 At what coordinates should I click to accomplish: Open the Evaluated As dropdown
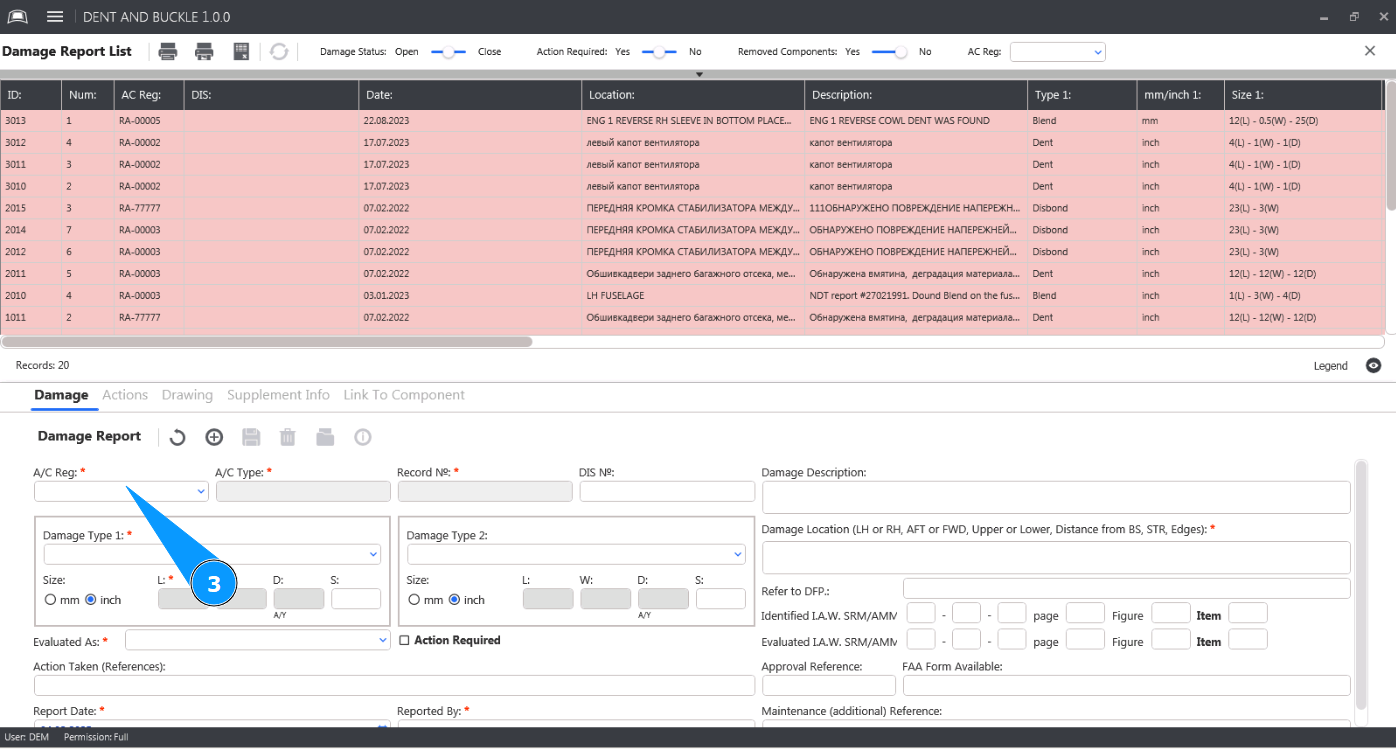[x=257, y=639]
